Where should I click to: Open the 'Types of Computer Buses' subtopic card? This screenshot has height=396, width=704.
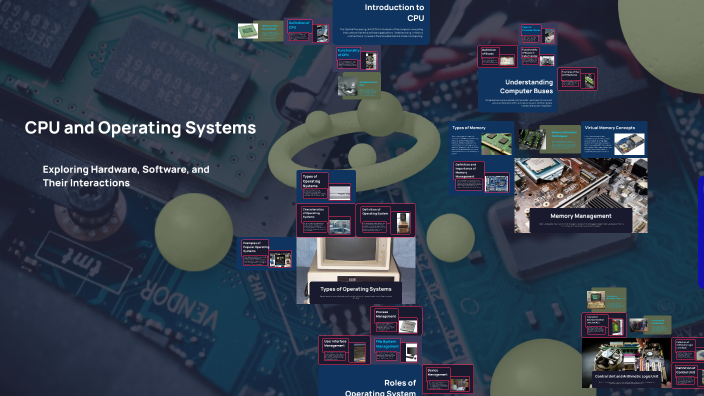point(537,34)
